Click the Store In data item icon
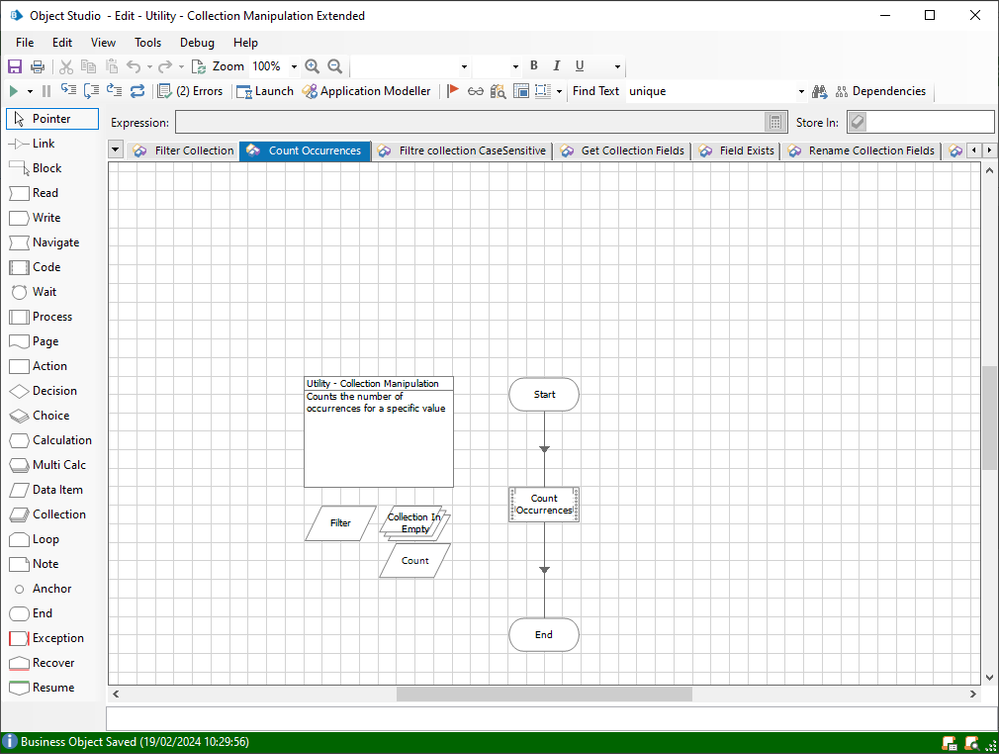 tap(858, 122)
